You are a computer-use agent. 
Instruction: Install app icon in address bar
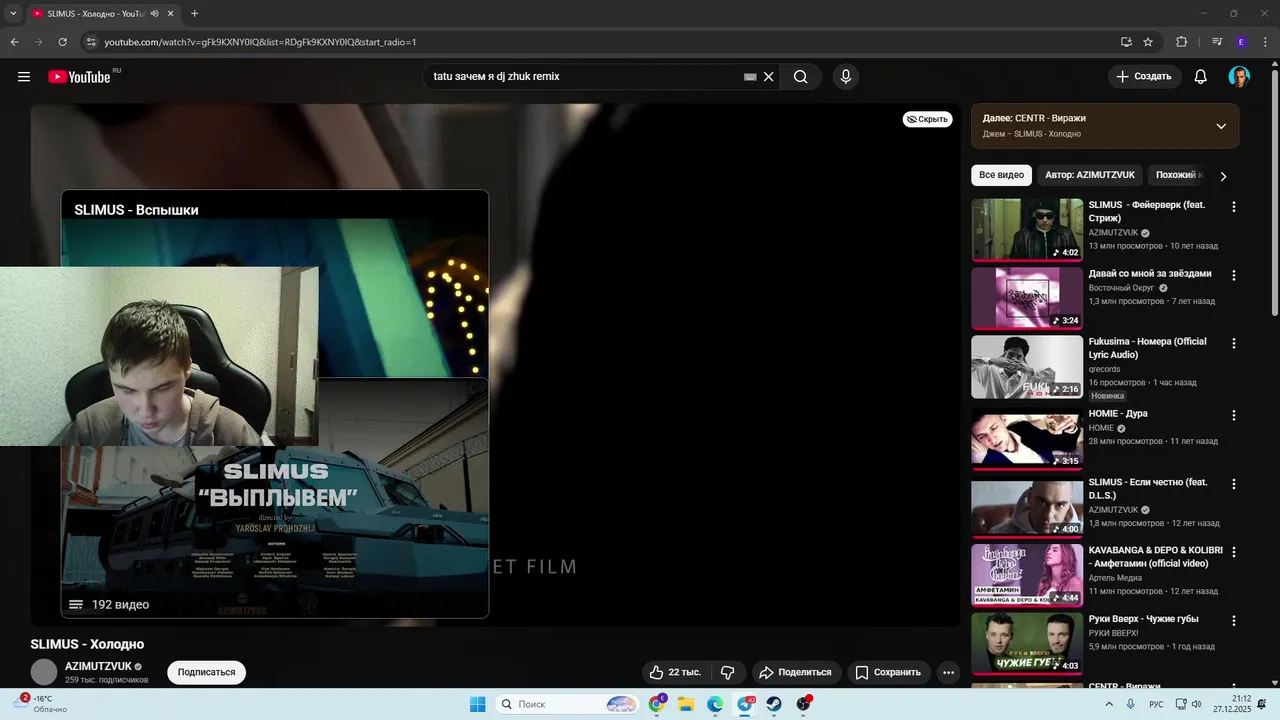click(1126, 42)
